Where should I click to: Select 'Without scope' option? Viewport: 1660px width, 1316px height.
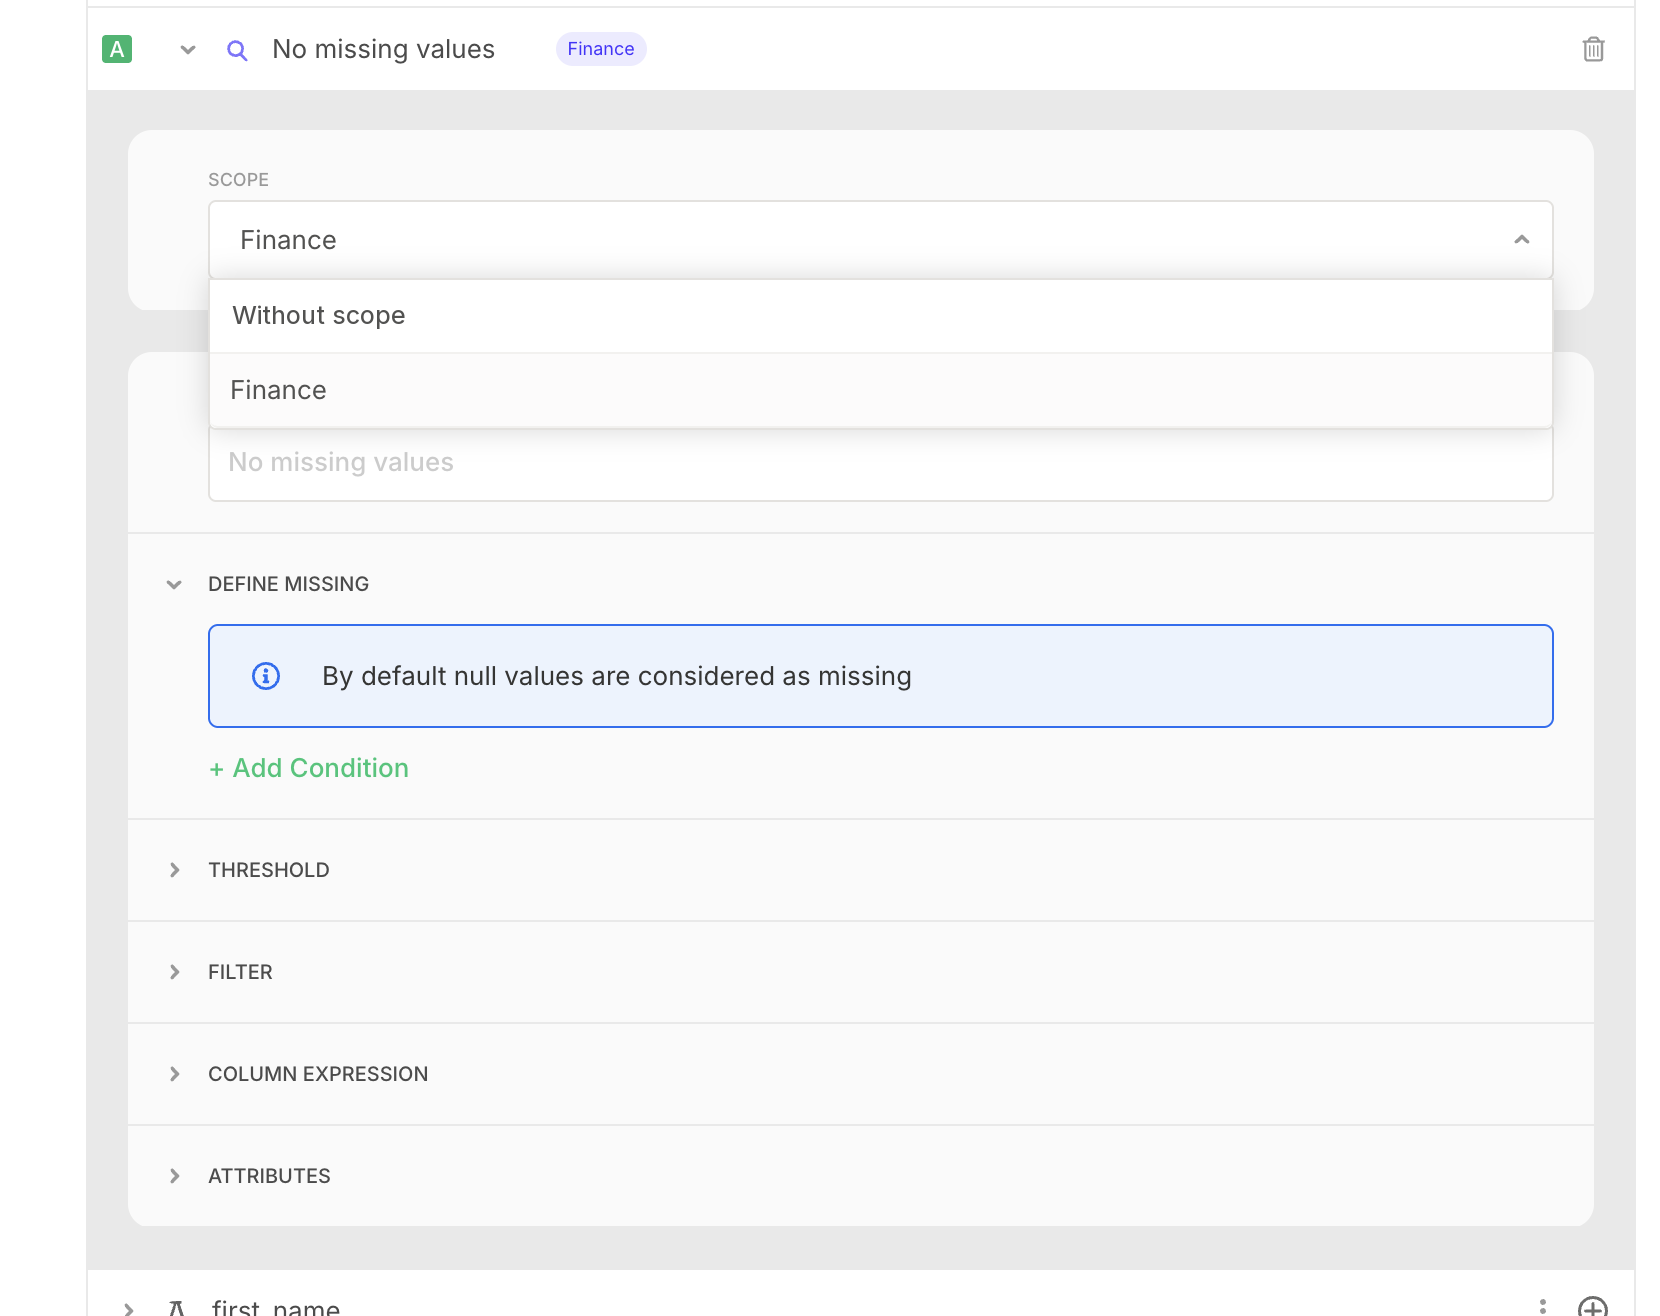[x=880, y=316]
